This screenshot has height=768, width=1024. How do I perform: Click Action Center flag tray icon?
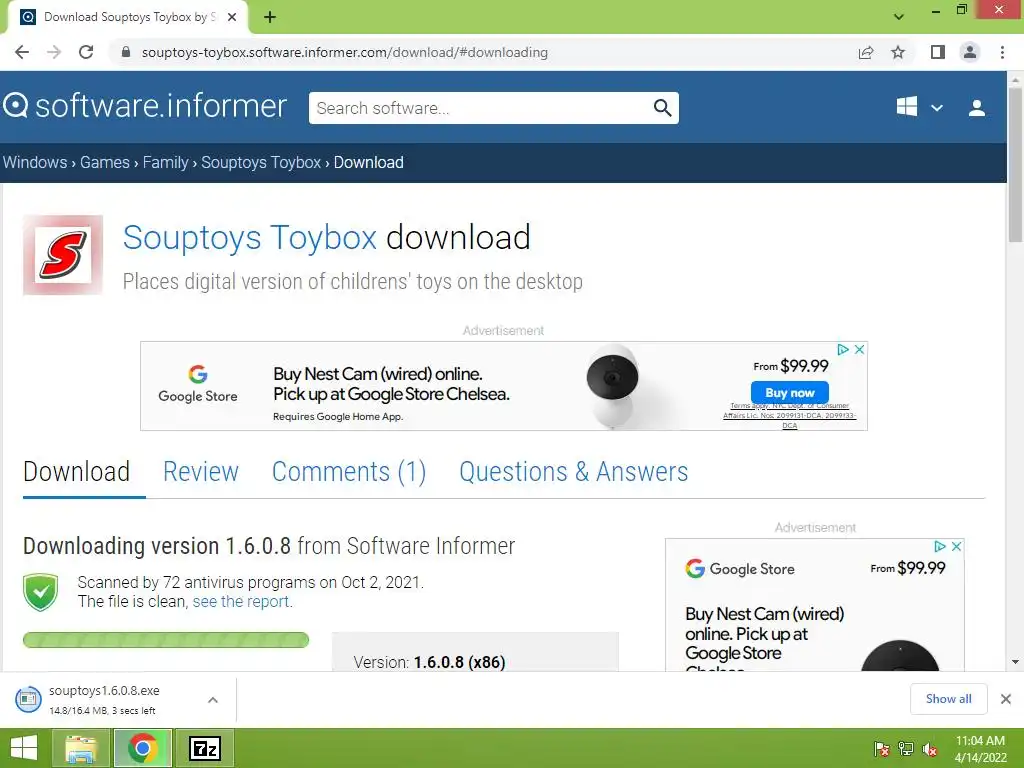(x=882, y=749)
